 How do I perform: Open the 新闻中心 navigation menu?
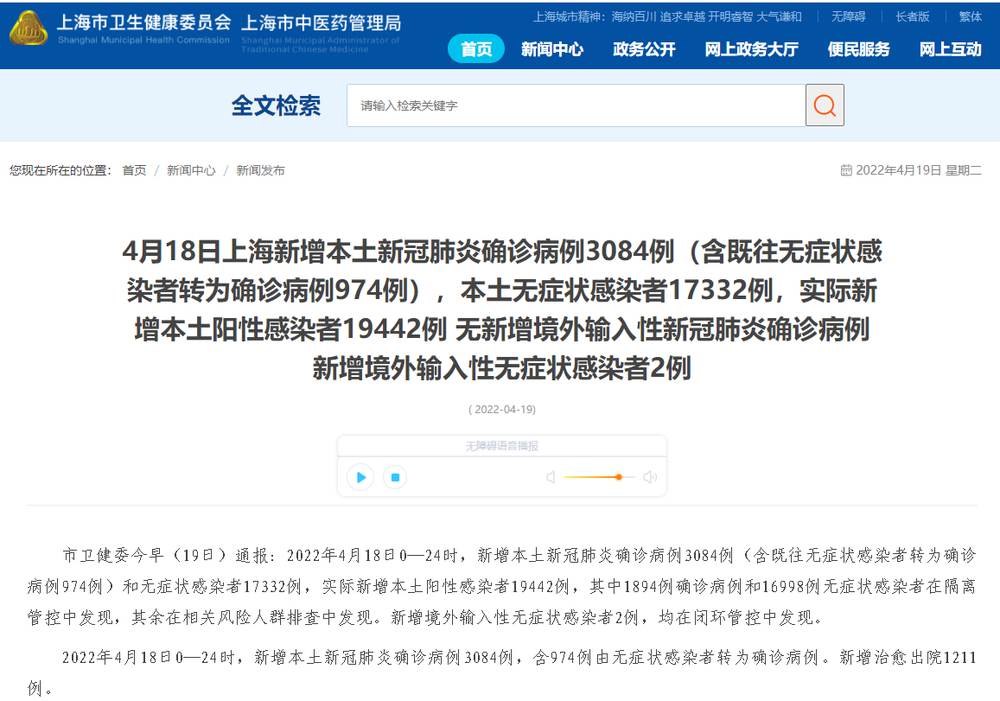(552, 49)
